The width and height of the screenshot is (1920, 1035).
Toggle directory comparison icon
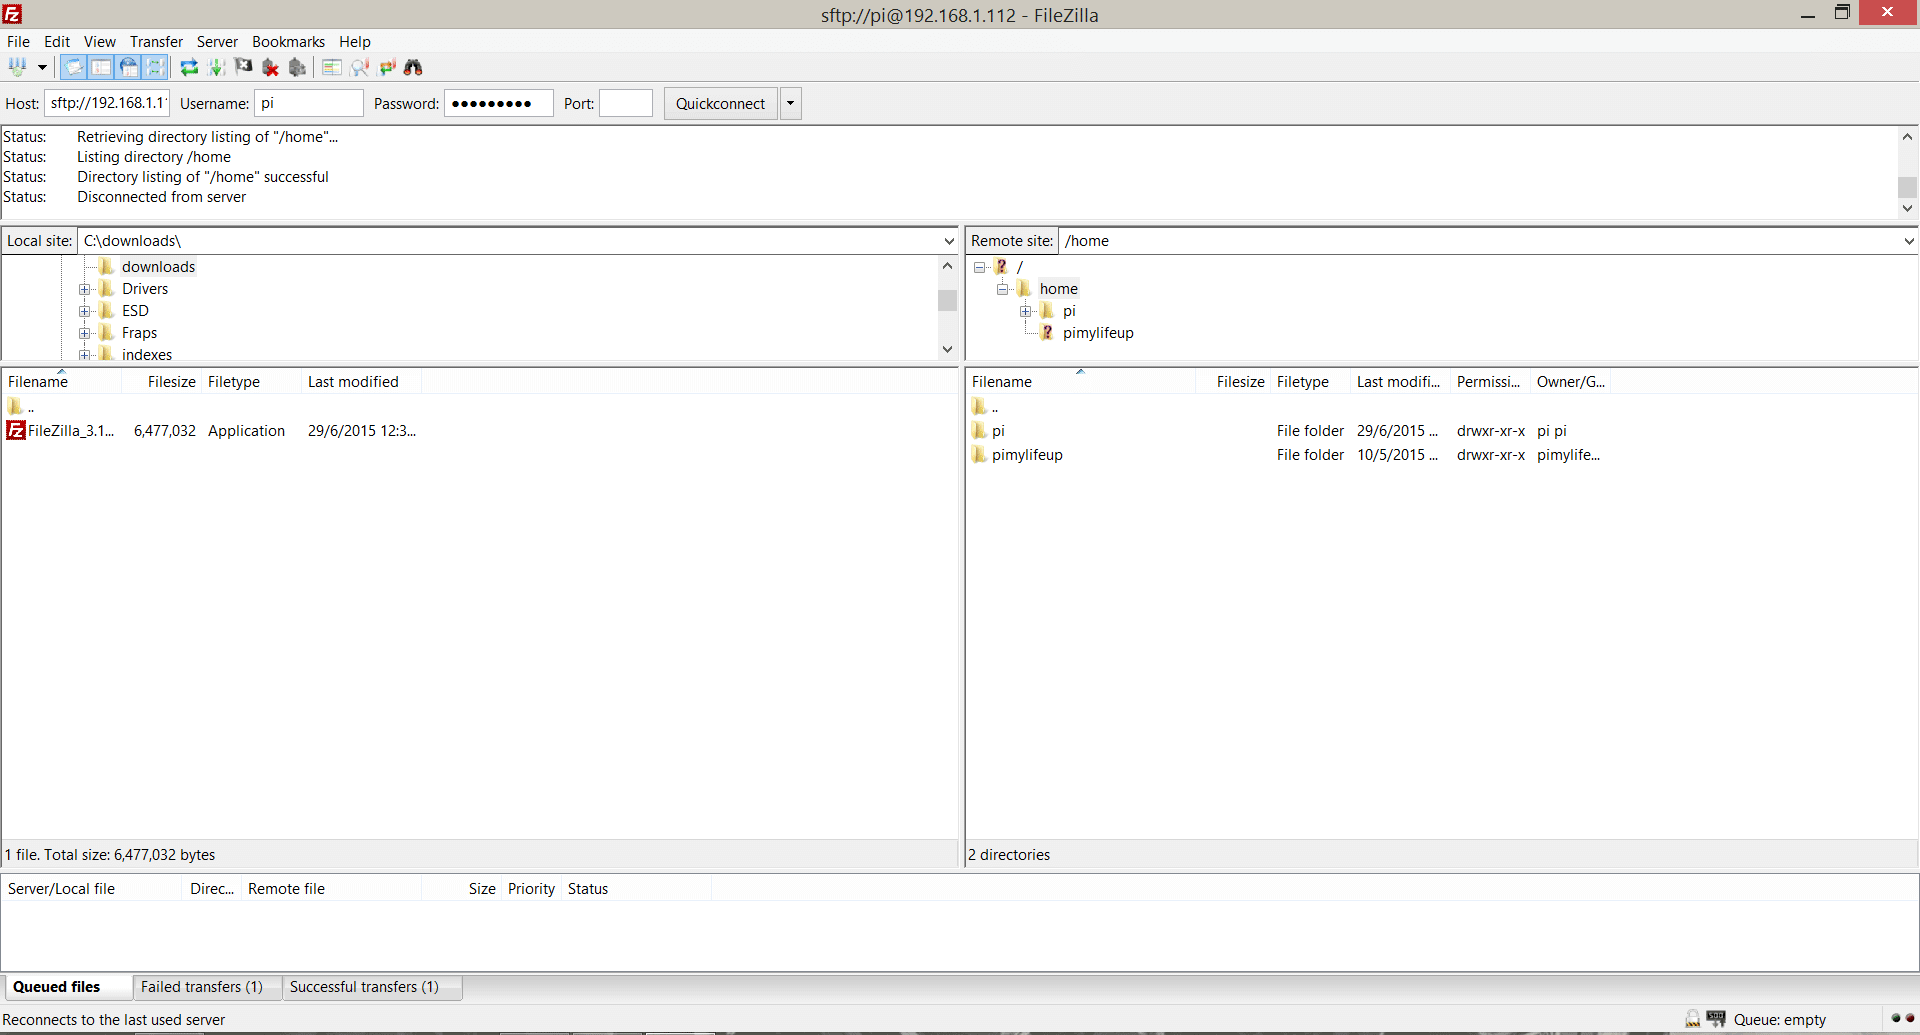360,67
